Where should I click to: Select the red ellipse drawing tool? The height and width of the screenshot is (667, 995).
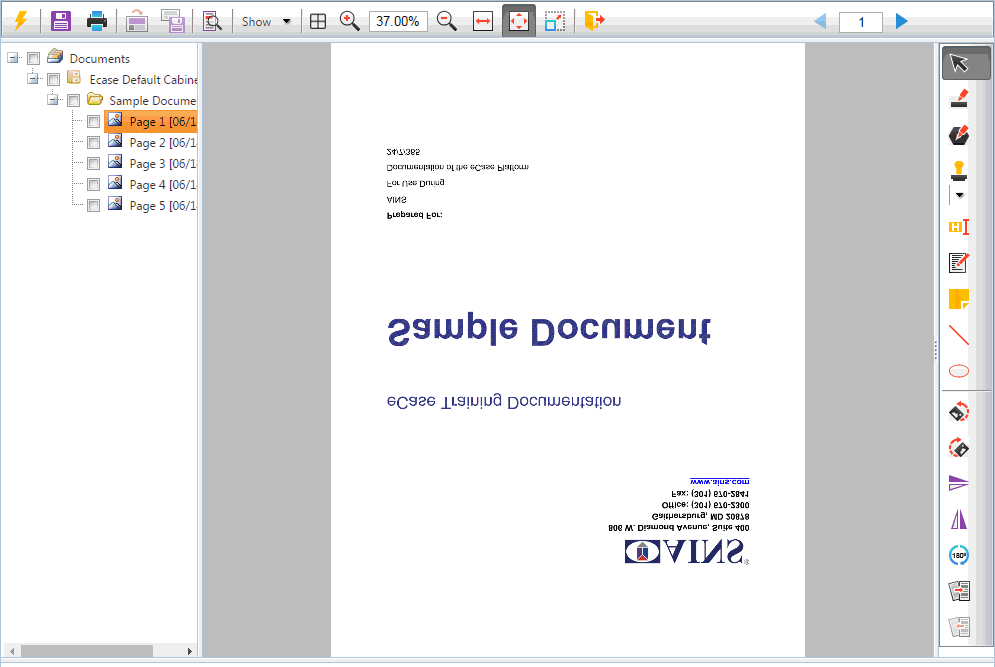pyautogui.click(x=959, y=371)
